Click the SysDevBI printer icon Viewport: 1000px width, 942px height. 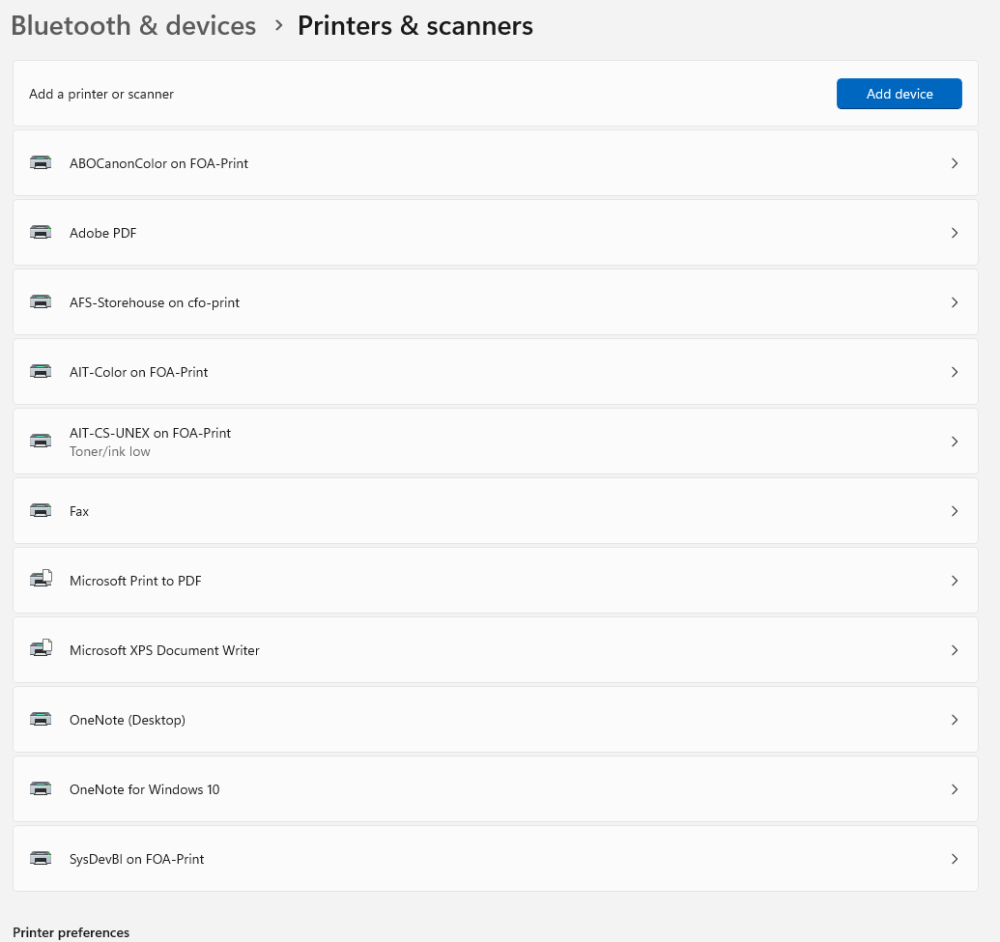coord(41,859)
